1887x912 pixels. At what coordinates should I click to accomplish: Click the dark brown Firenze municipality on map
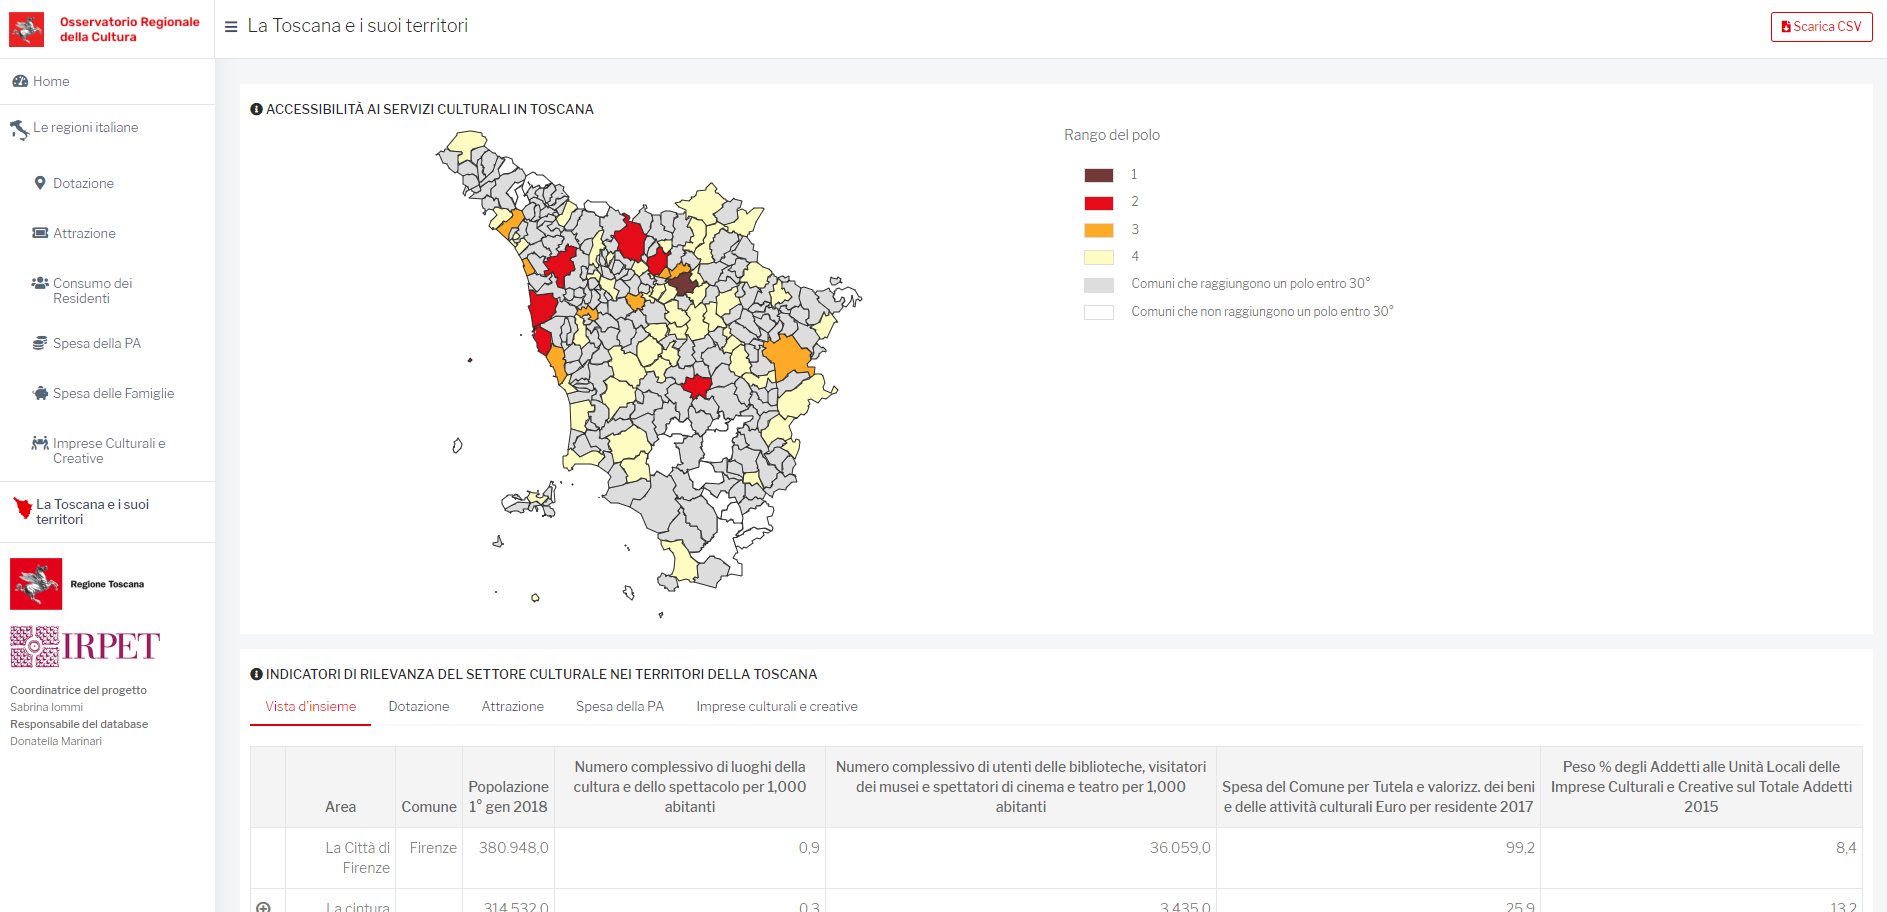point(683,284)
